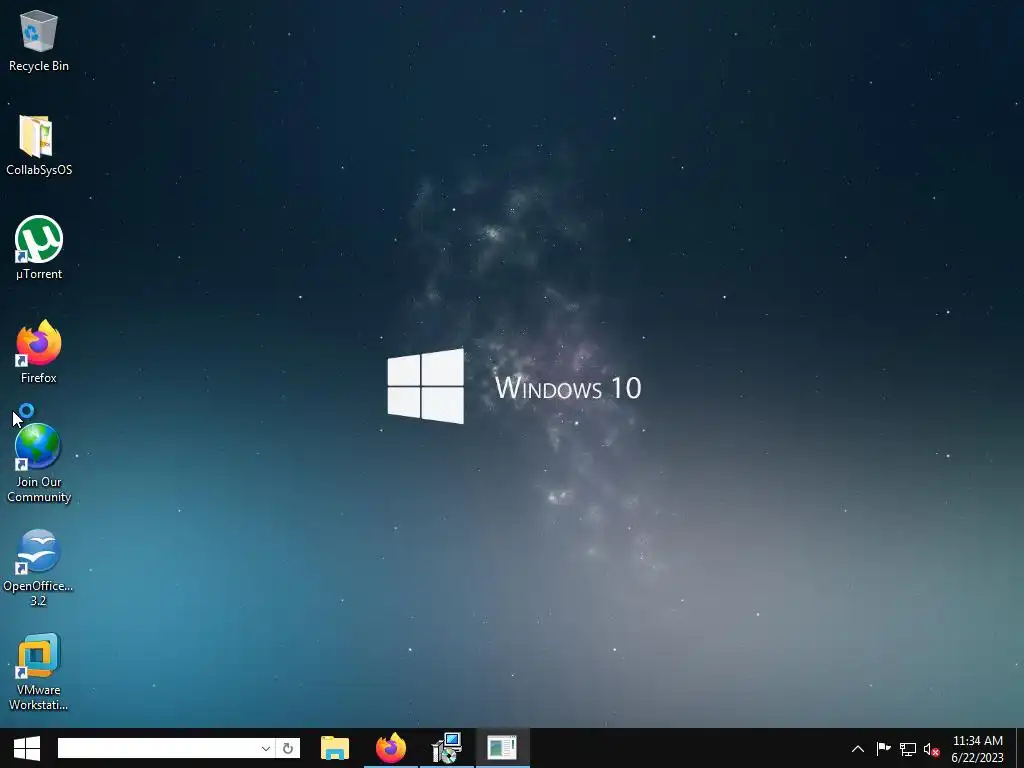Screen dimensions: 1024x768
Task: Select the active window taskbar icon
Action: click(502, 748)
